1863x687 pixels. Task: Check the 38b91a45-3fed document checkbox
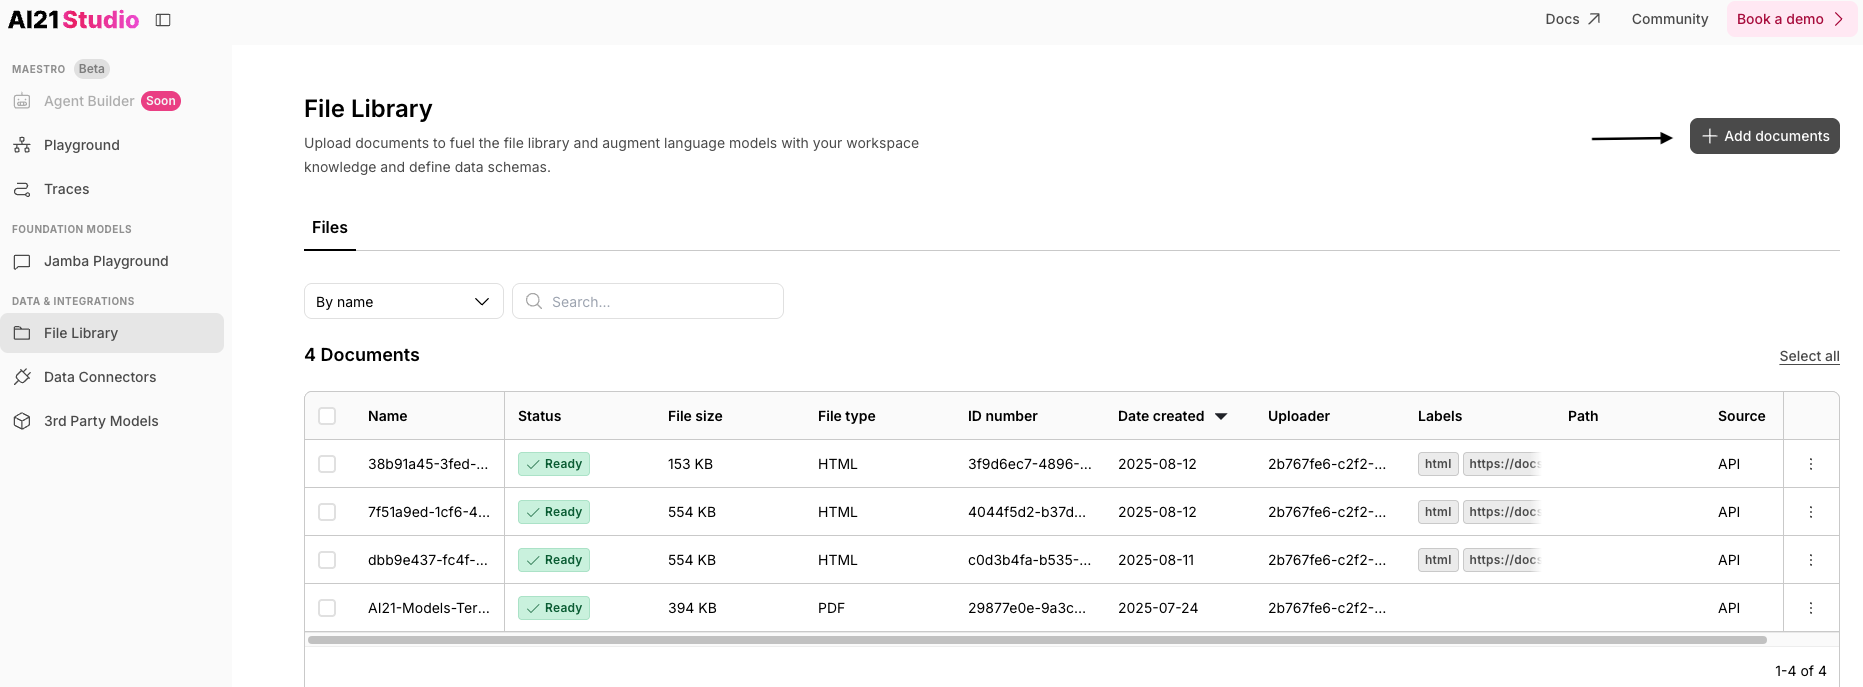327,464
